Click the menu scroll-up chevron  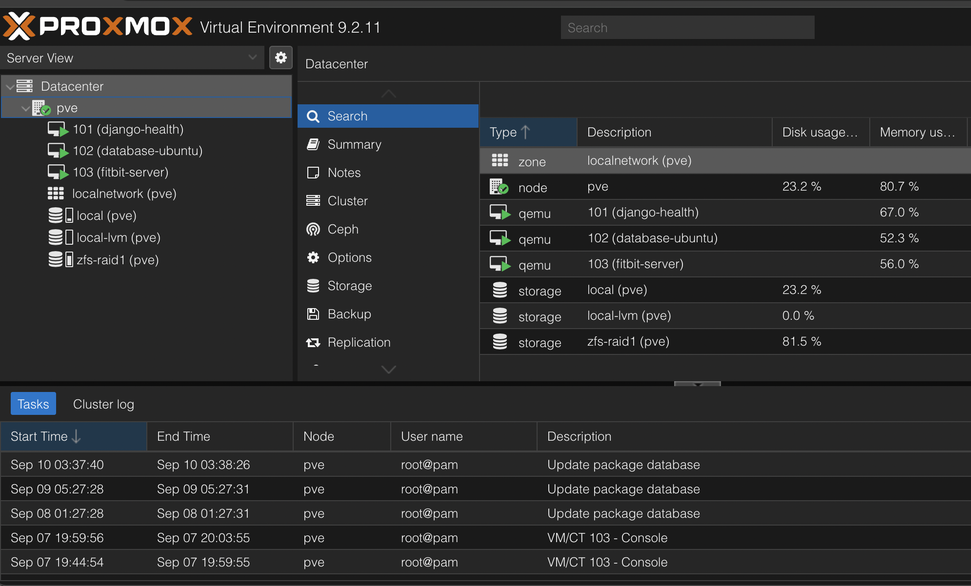[x=388, y=94]
